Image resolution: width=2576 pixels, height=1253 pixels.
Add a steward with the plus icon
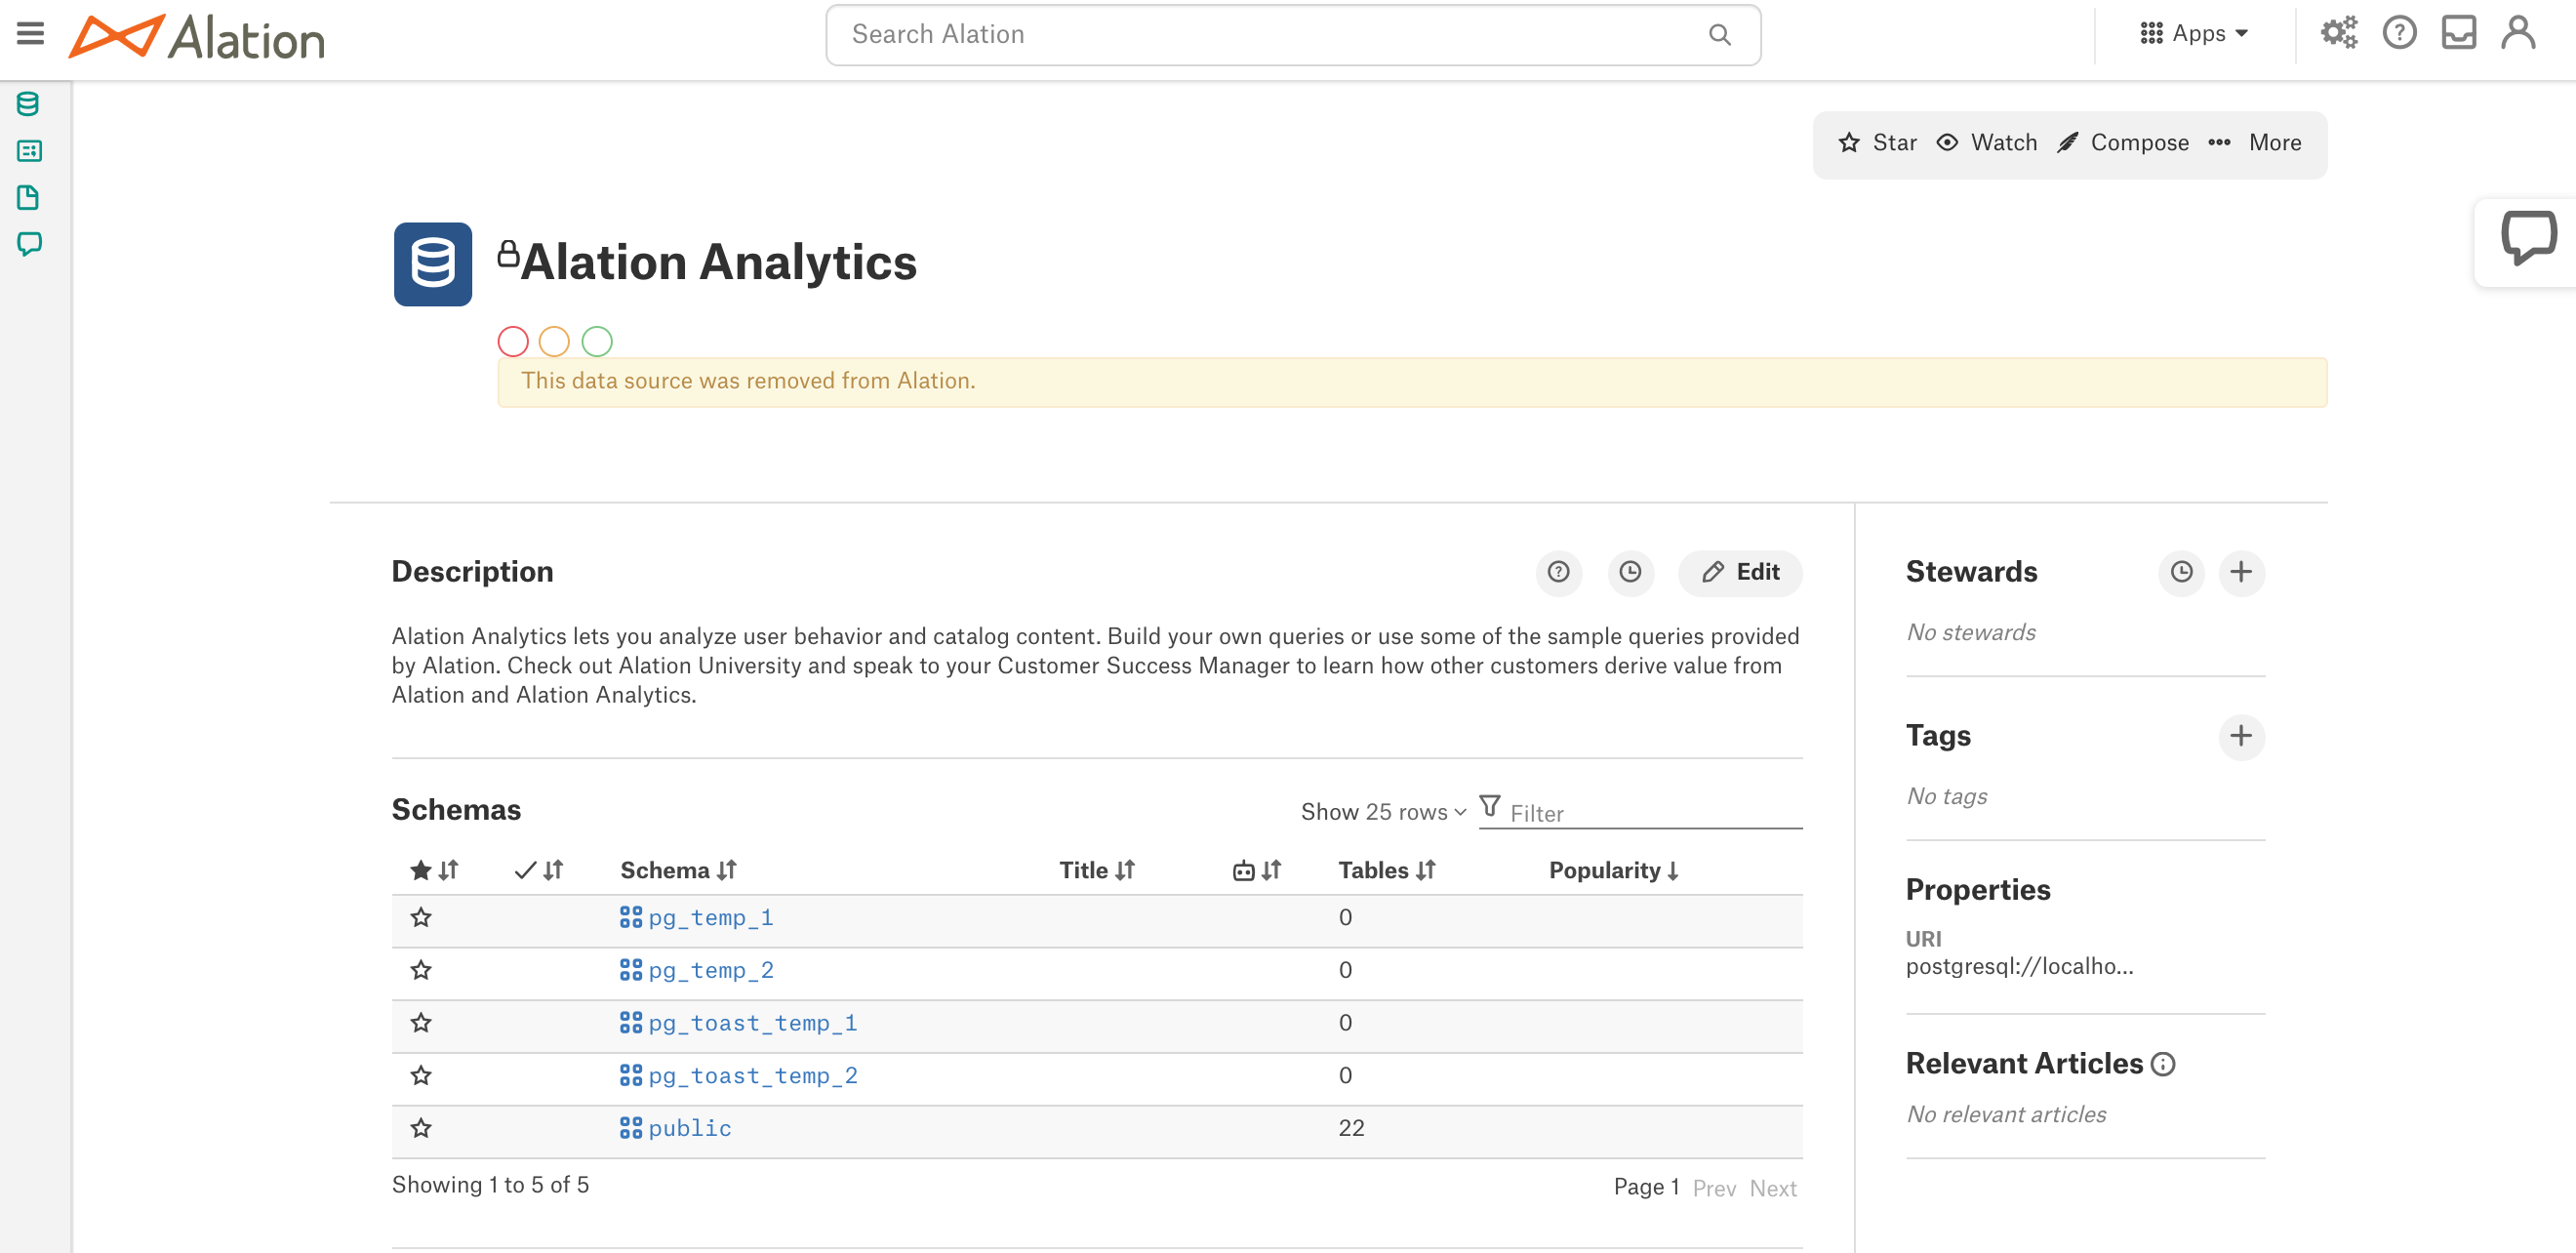[2241, 572]
